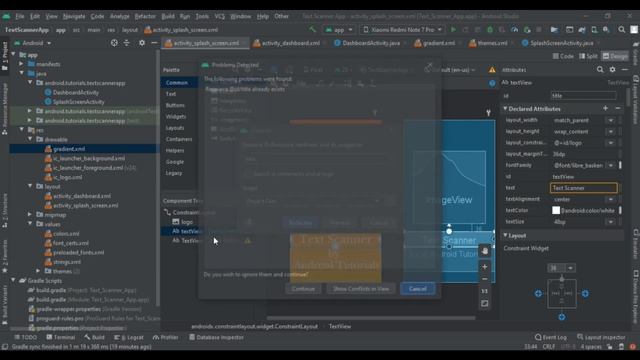The image size is (640, 360).
Task: Open the Event Log
Action: [x=551, y=337]
